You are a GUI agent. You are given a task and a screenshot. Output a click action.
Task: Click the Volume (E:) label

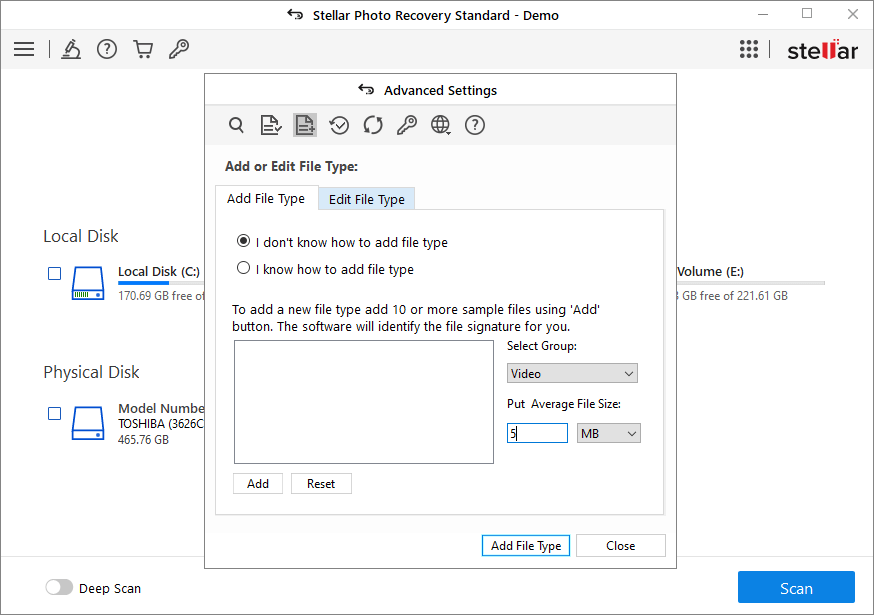coord(710,272)
